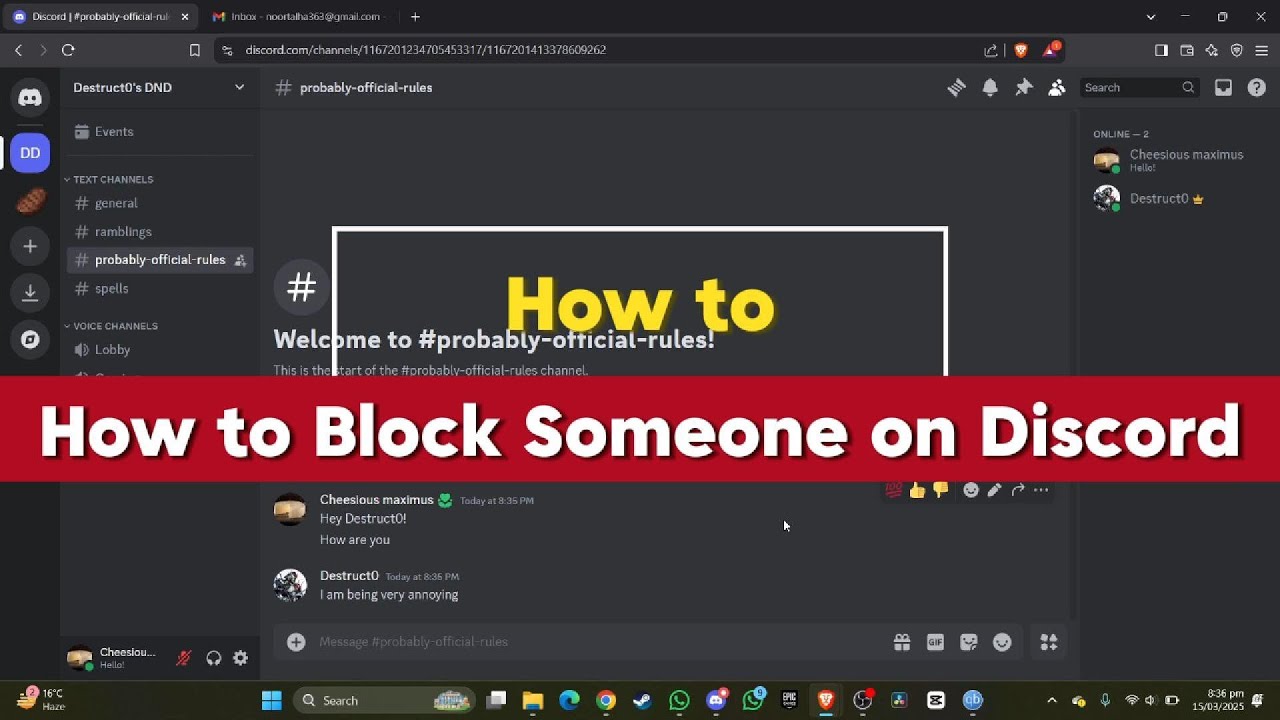Join the Lobby voice channel
The image size is (1280, 720).
click(160, 350)
